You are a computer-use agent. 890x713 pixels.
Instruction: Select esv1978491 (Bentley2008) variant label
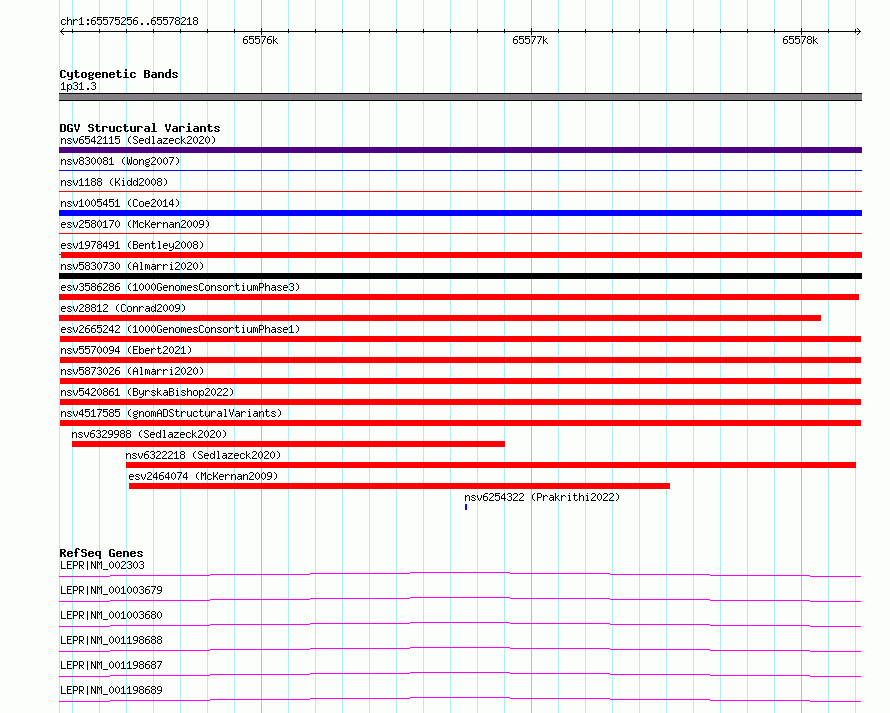[132, 245]
